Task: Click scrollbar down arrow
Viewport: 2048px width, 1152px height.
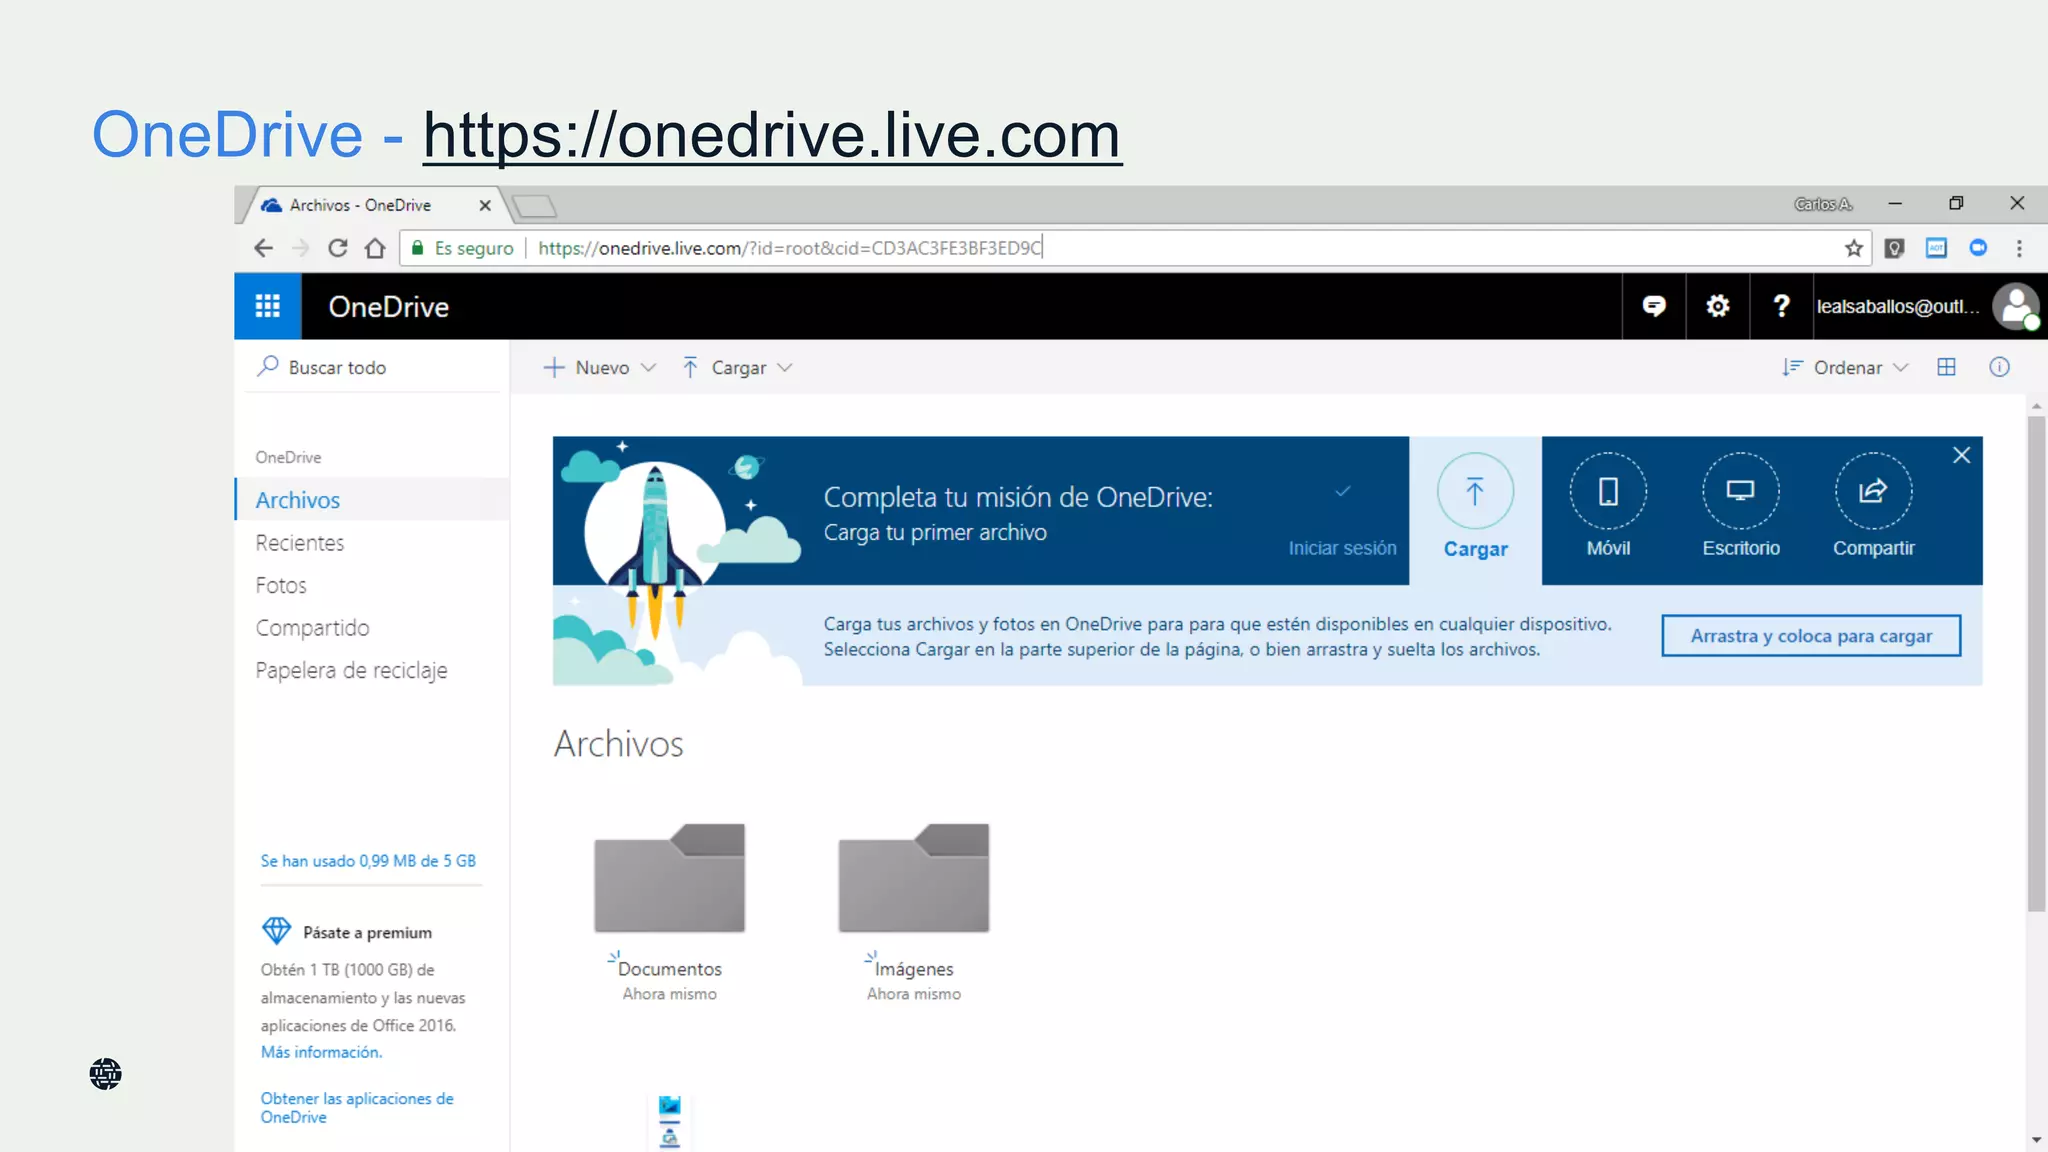Action: point(2036,1140)
